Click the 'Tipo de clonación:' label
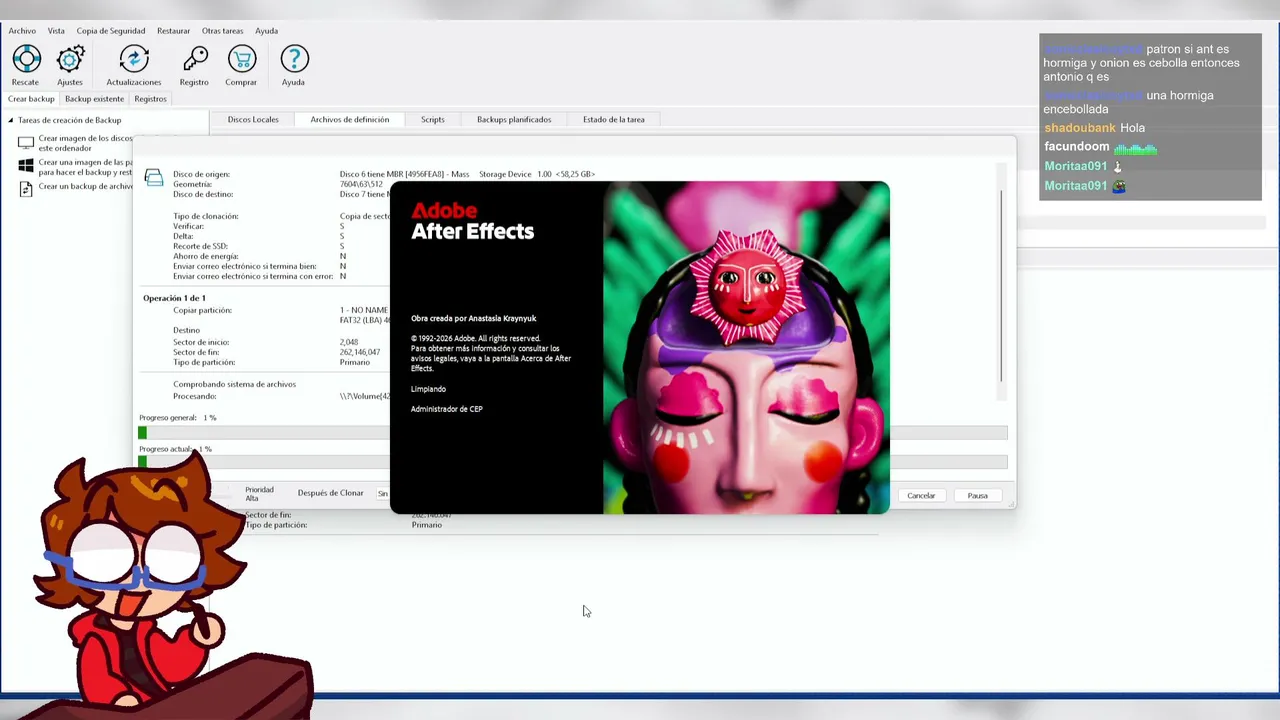This screenshot has width=1280, height=720. [205, 216]
